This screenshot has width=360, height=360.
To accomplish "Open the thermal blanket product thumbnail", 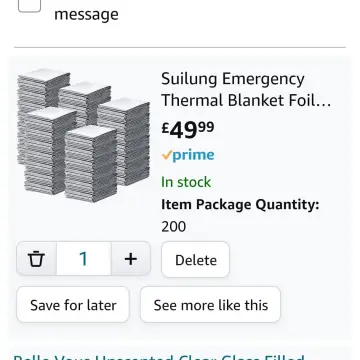I will click(x=83, y=135).
